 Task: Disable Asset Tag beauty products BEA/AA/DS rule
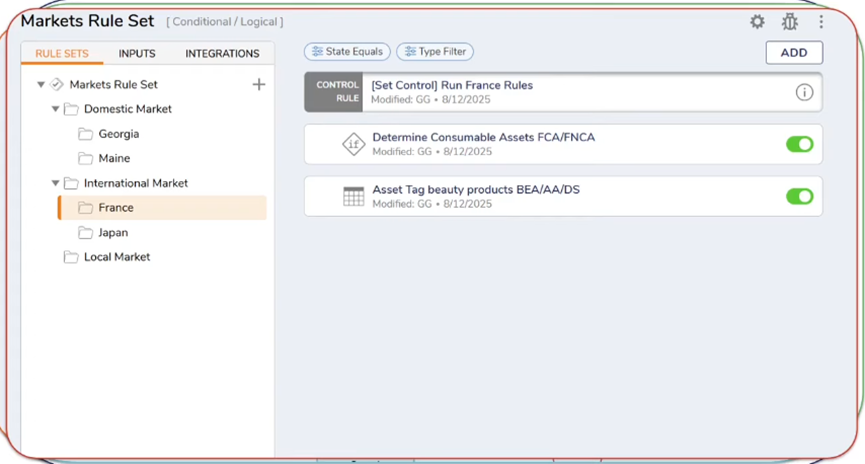pos(799,196)
